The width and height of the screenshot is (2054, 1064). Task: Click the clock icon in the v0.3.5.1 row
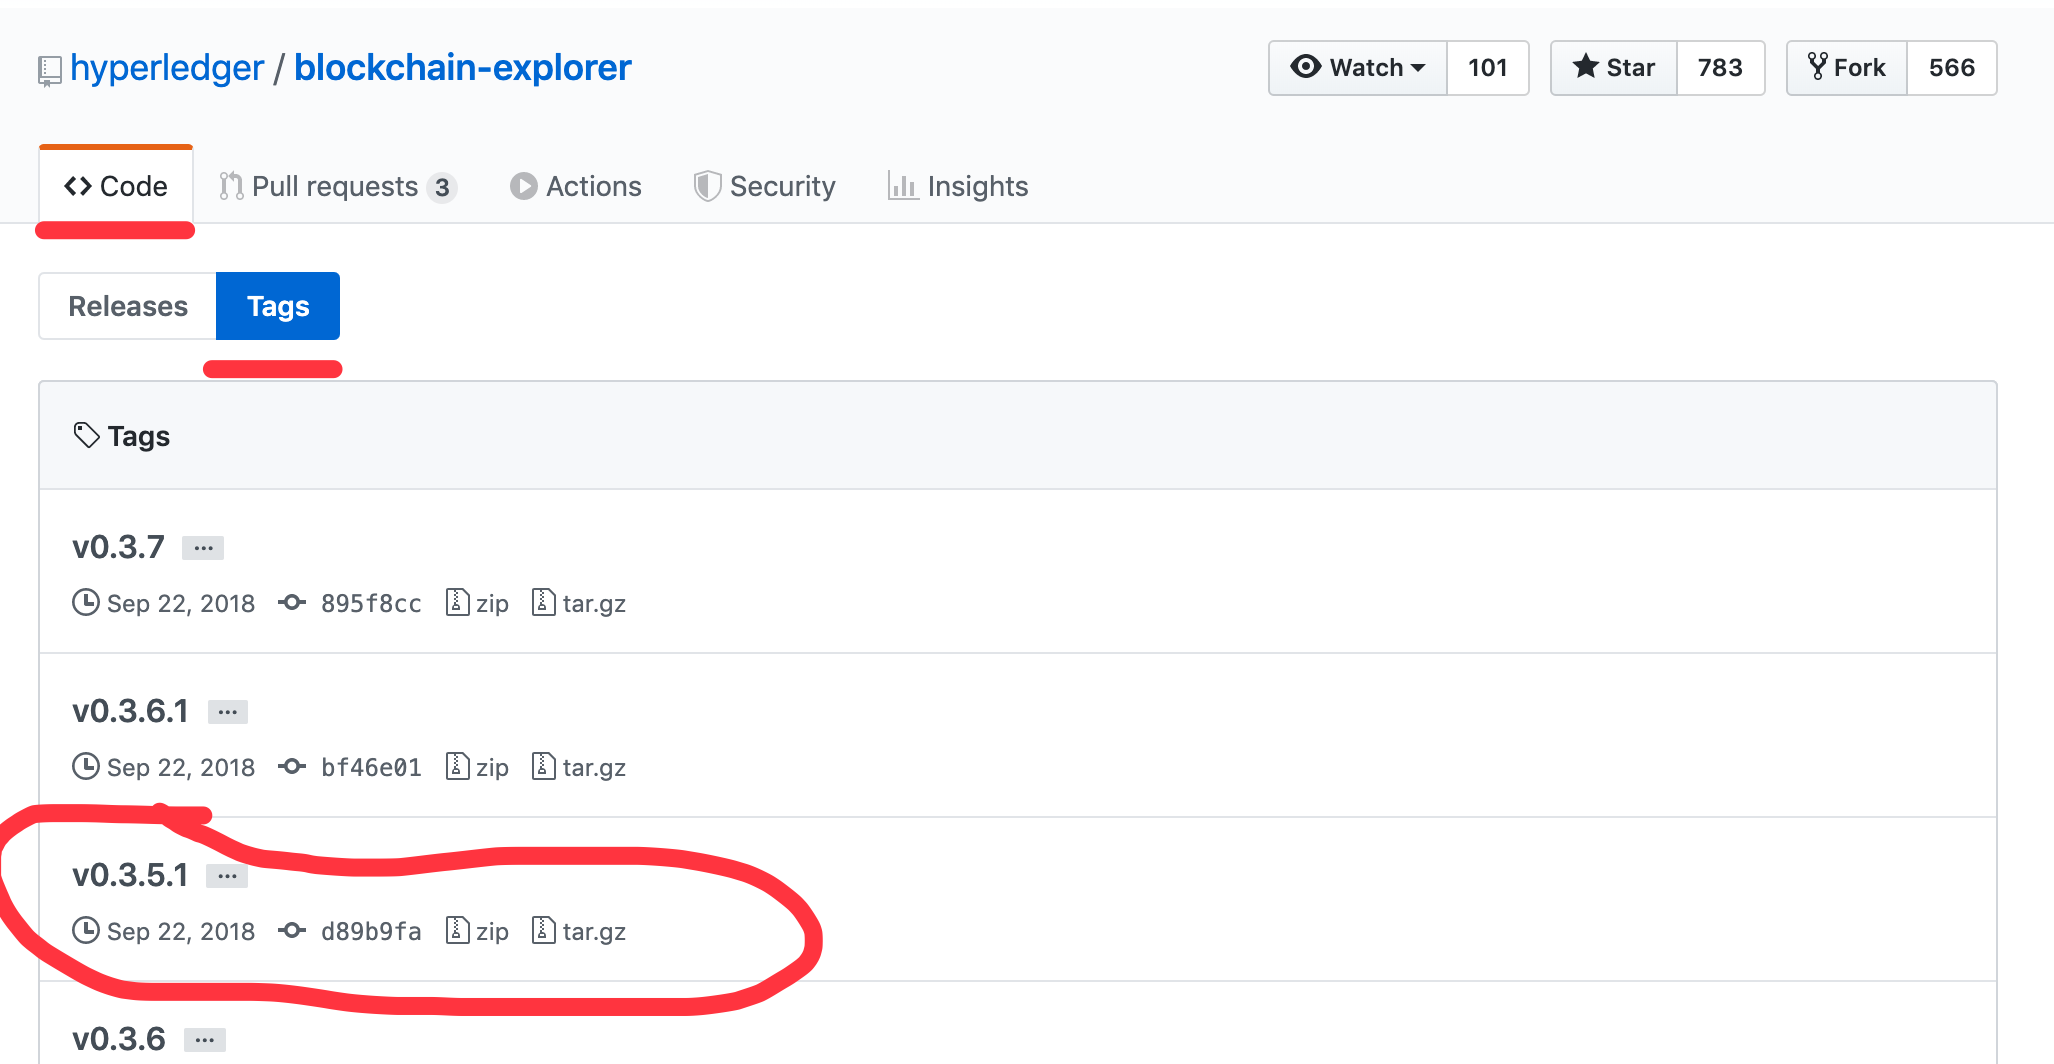(x=86, y=930)
